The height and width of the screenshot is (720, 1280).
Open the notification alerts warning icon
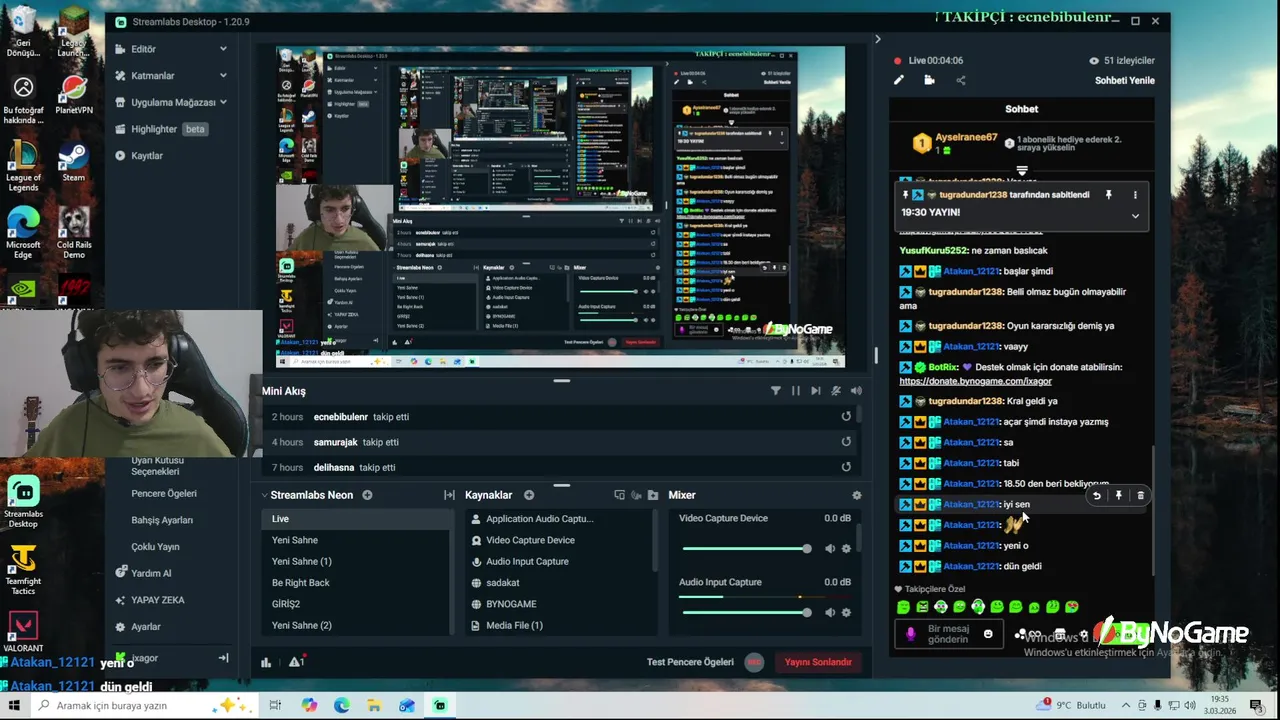296,662
